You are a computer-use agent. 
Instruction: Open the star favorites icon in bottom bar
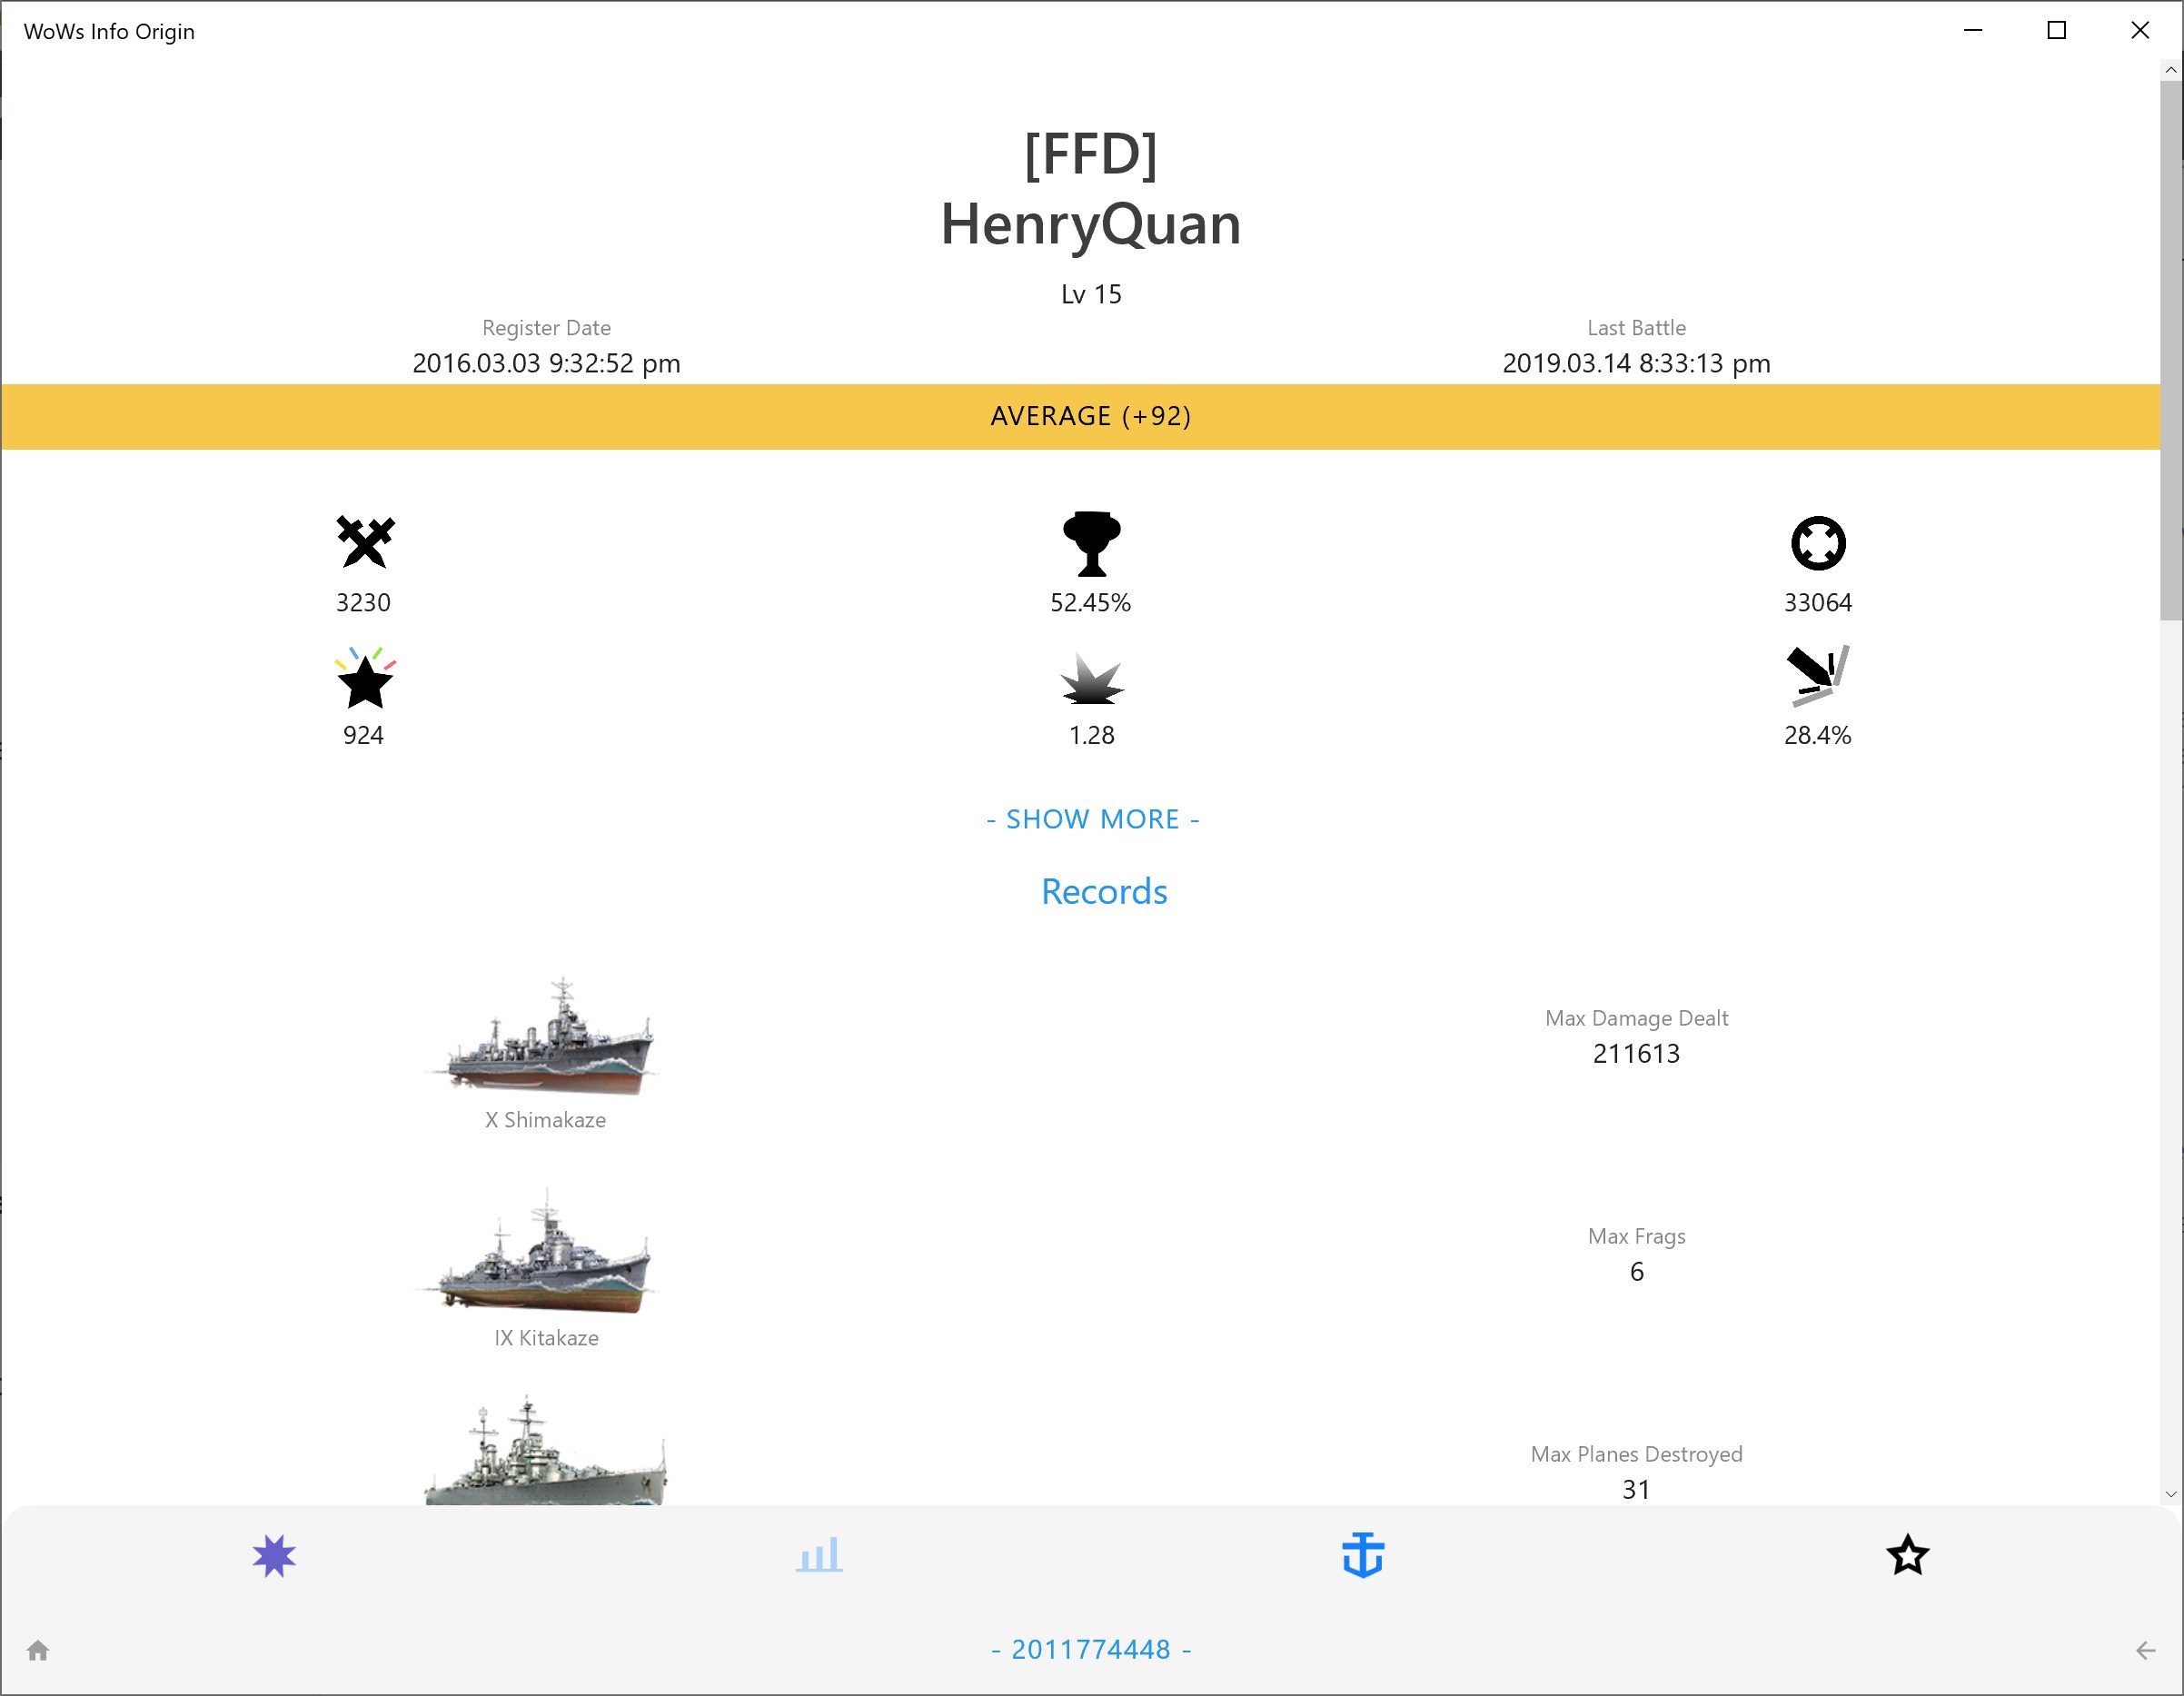coord(1908,1555)
